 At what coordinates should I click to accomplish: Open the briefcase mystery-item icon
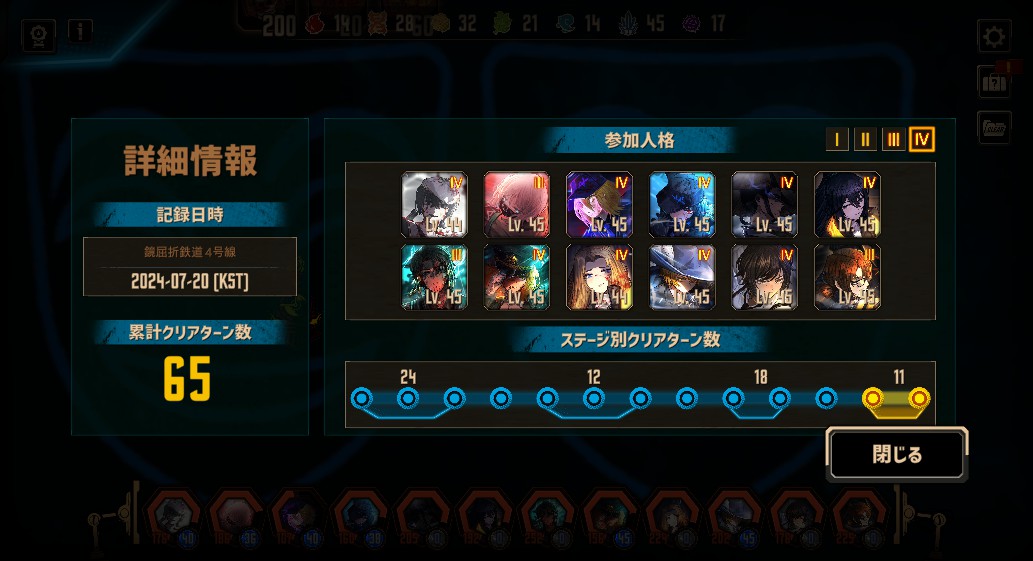point(993,82)
